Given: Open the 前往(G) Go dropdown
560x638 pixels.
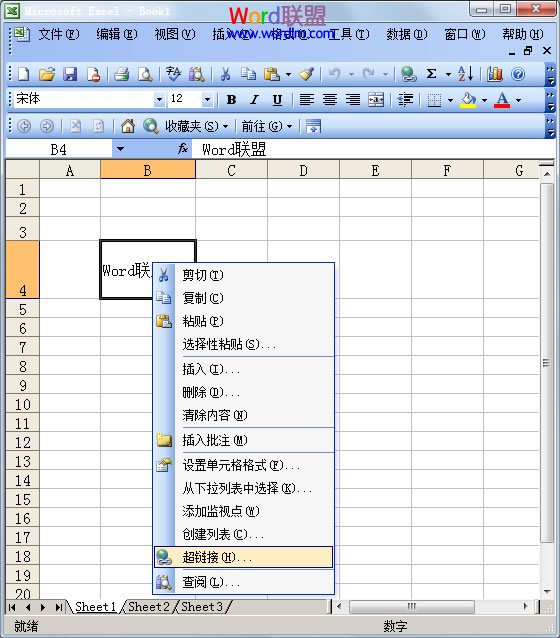Looking at the screenshot, I should 267,126.
